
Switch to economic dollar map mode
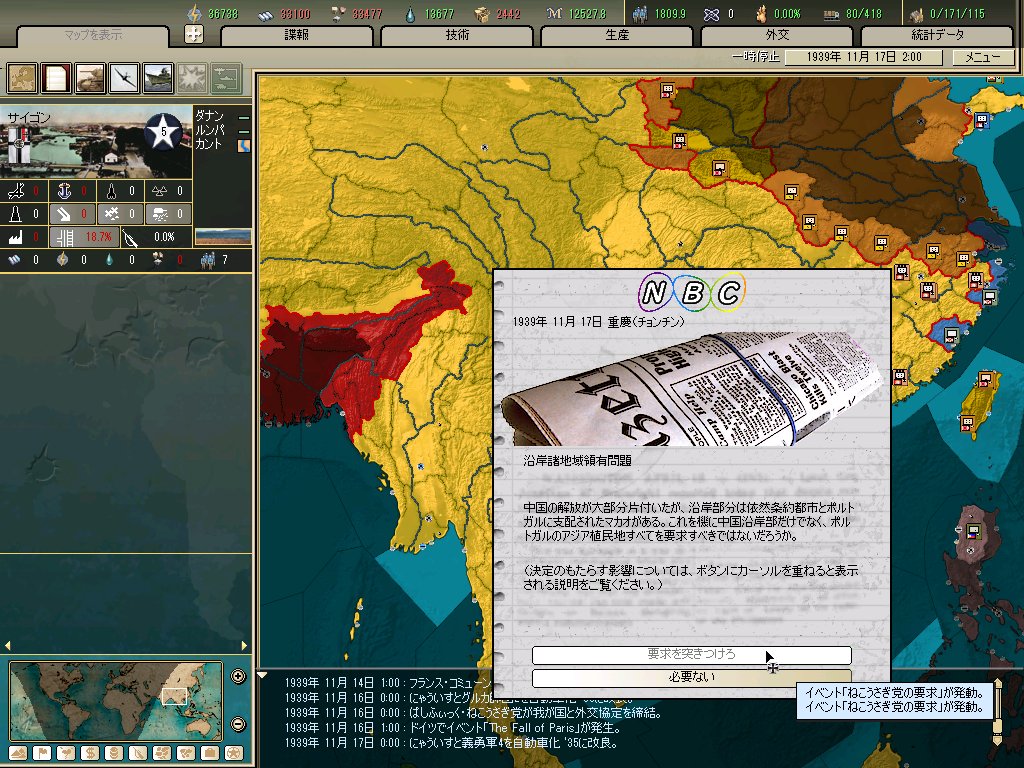tap(90, 753)
